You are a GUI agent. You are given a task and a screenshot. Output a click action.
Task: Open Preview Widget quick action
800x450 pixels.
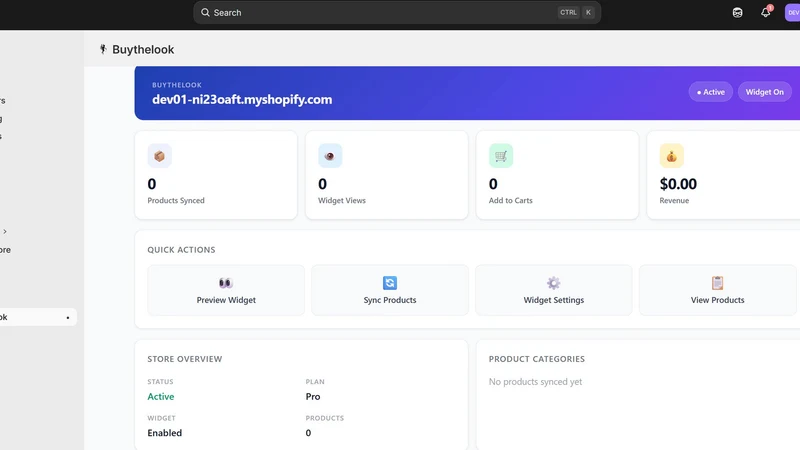coord(226,290)
